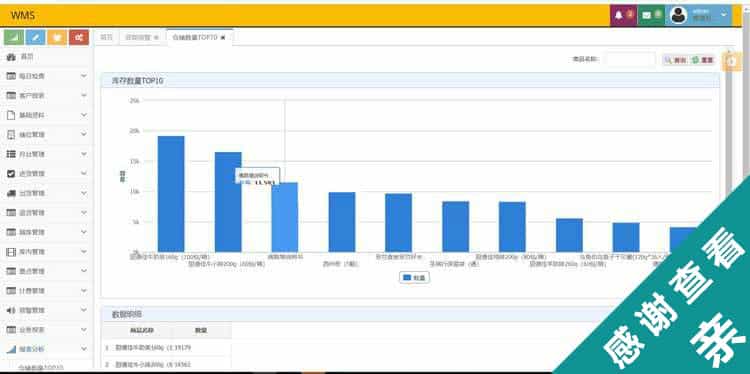Viewport: 750px width, 374px height.
Task: Click inside the 商品名称 search input
Action: click(629, 60)
